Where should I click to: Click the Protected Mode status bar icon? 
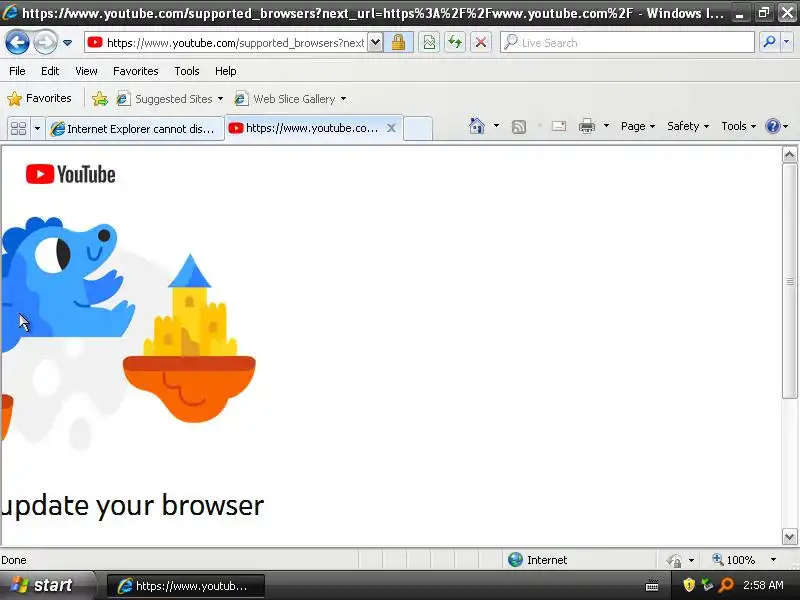pyautogui.click(x=674, y=560)
